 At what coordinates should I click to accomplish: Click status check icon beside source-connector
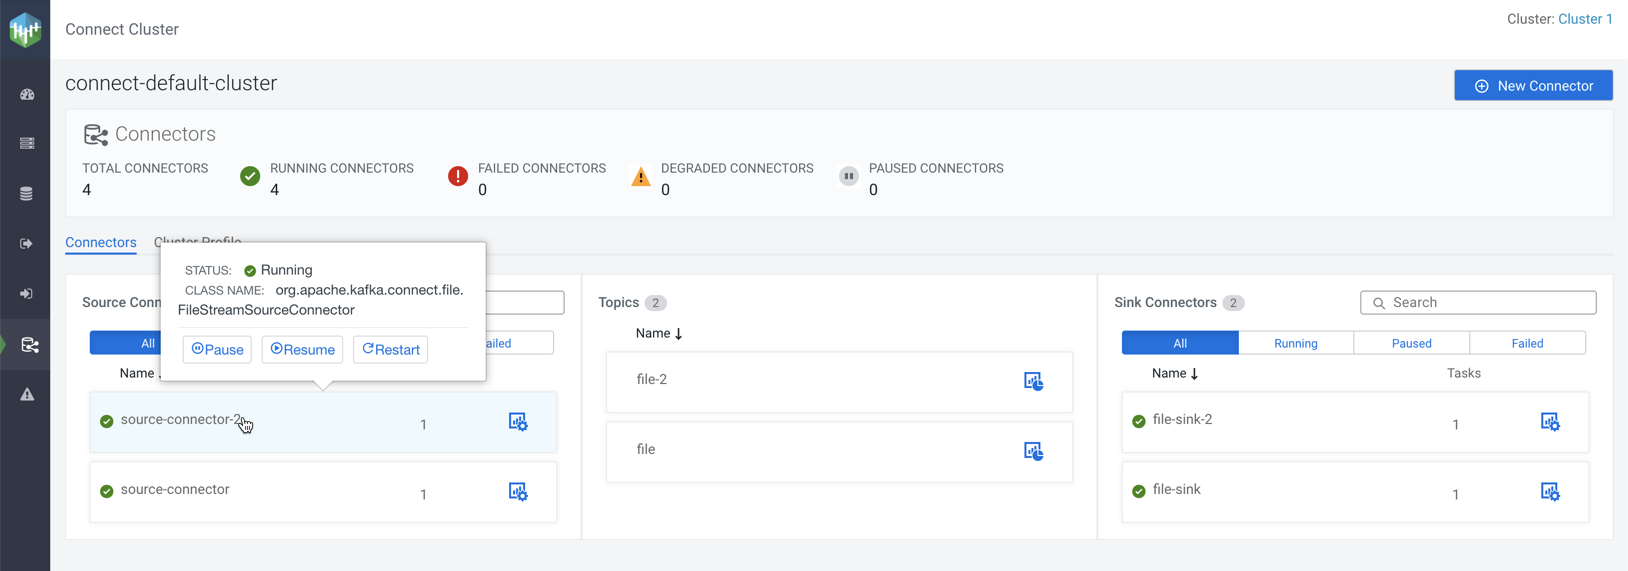coord(107,491)
